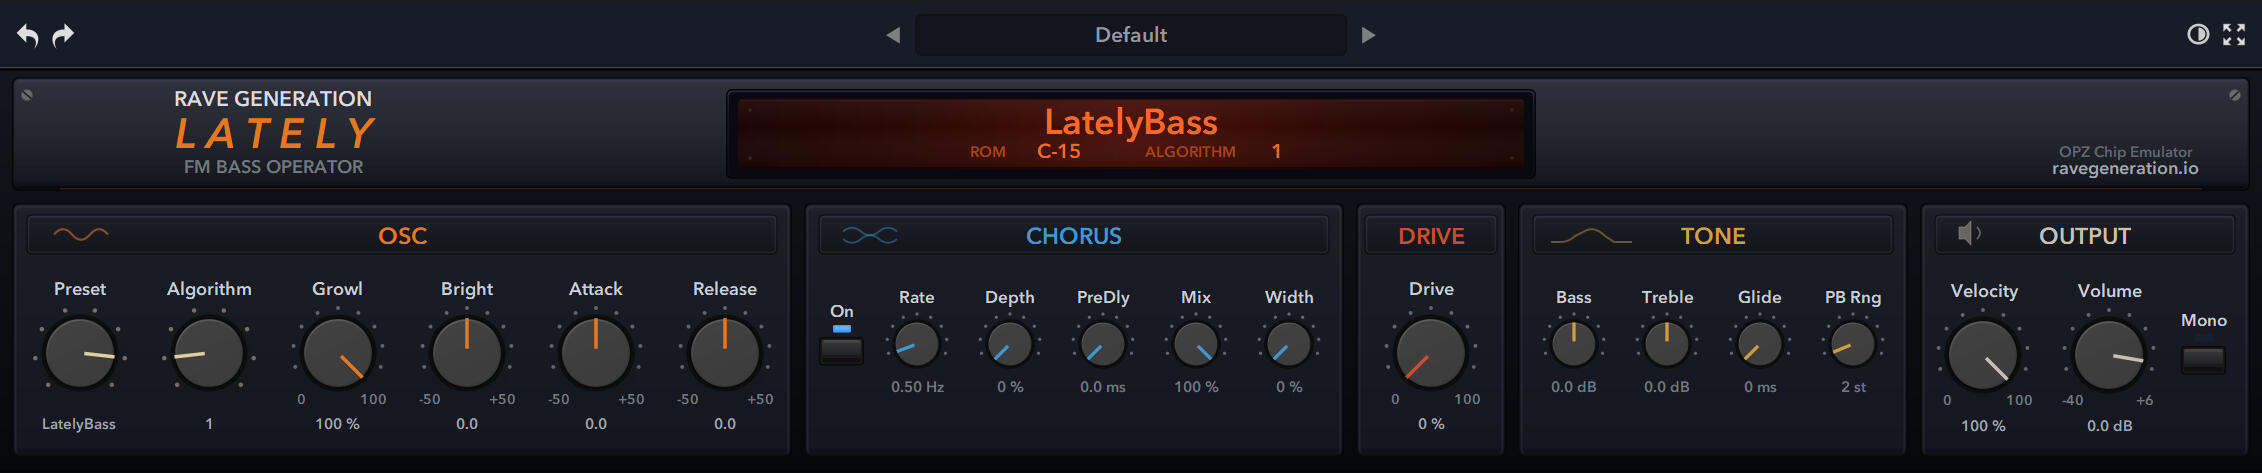This screenshot has width=2262, height=473.
Task: Click the OUTPUT section header
Action: coord(2085,236)
